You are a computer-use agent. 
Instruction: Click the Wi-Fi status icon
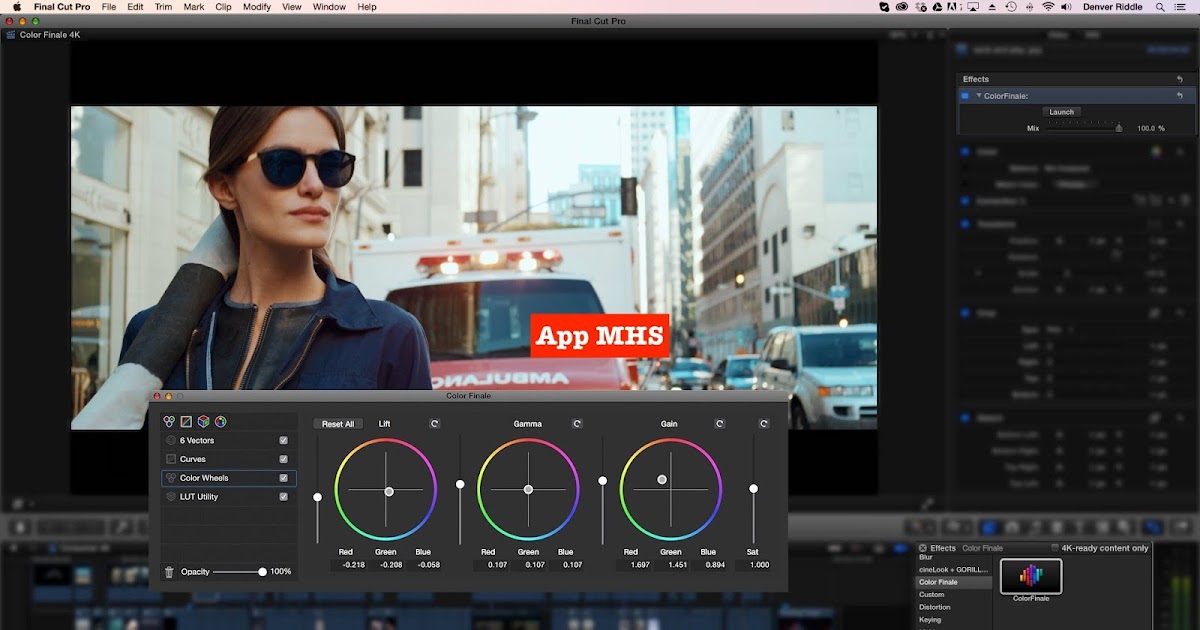[x=1048, y=7]
